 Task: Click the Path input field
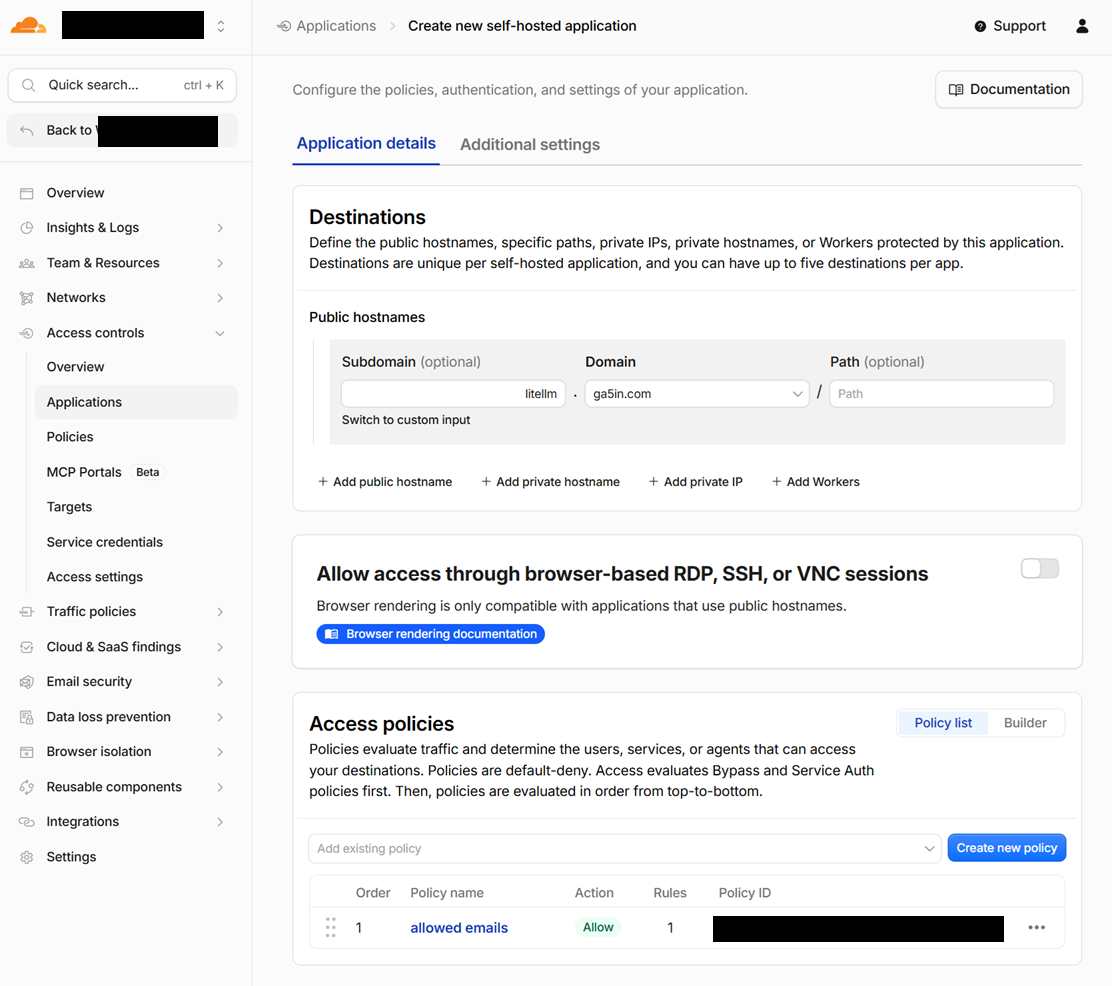point(941,394)
